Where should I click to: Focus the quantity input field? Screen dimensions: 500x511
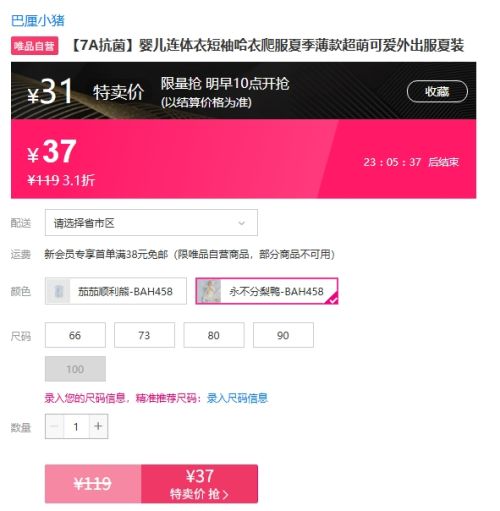point(76,426)
